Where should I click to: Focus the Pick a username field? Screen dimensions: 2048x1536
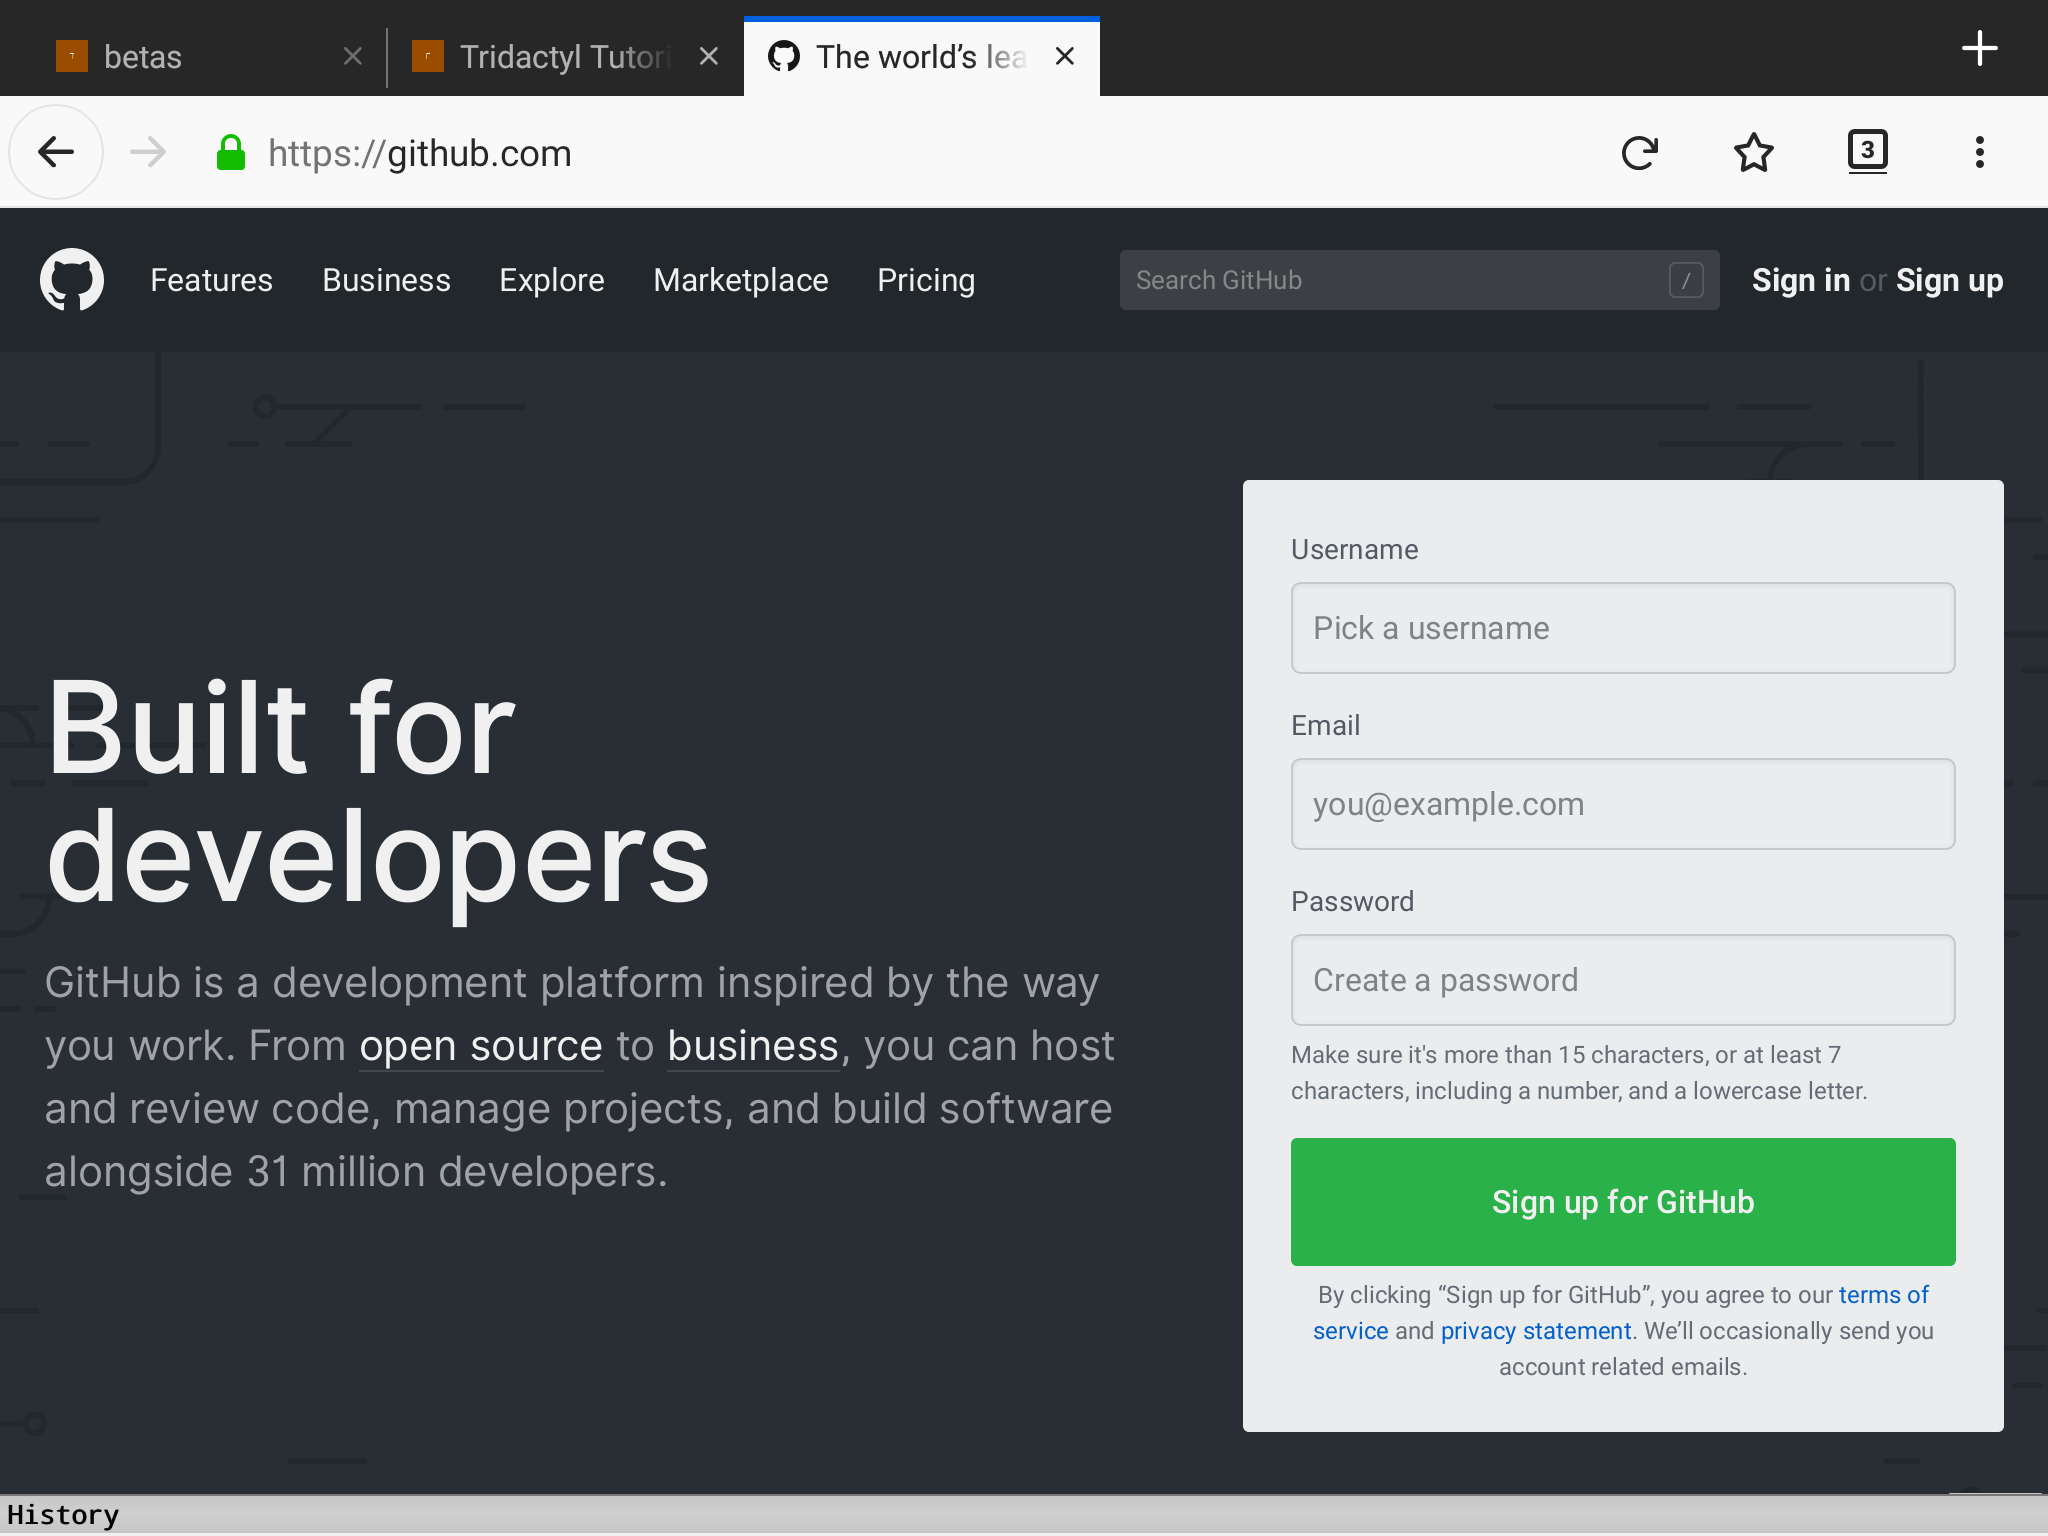tap(1623, 628)
